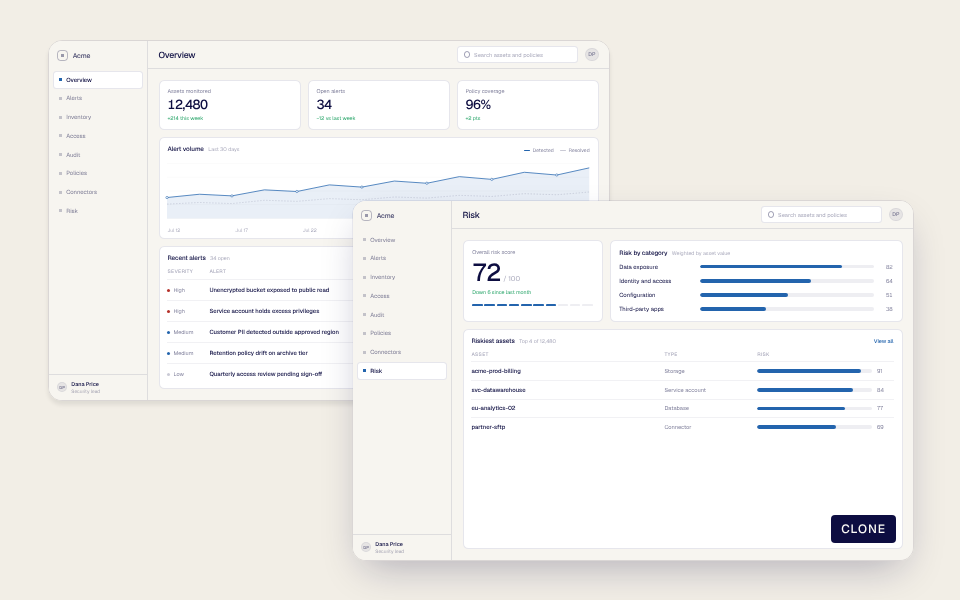960x600 pixels.
Task: Go to Policies in the Risk window sidebar
Action: coord(402,333)
